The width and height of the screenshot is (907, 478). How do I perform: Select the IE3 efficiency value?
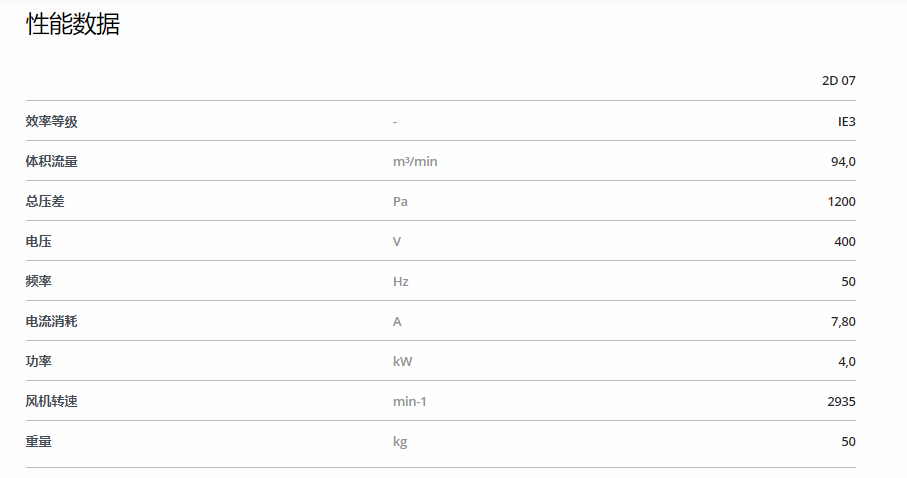coord(846,122)
